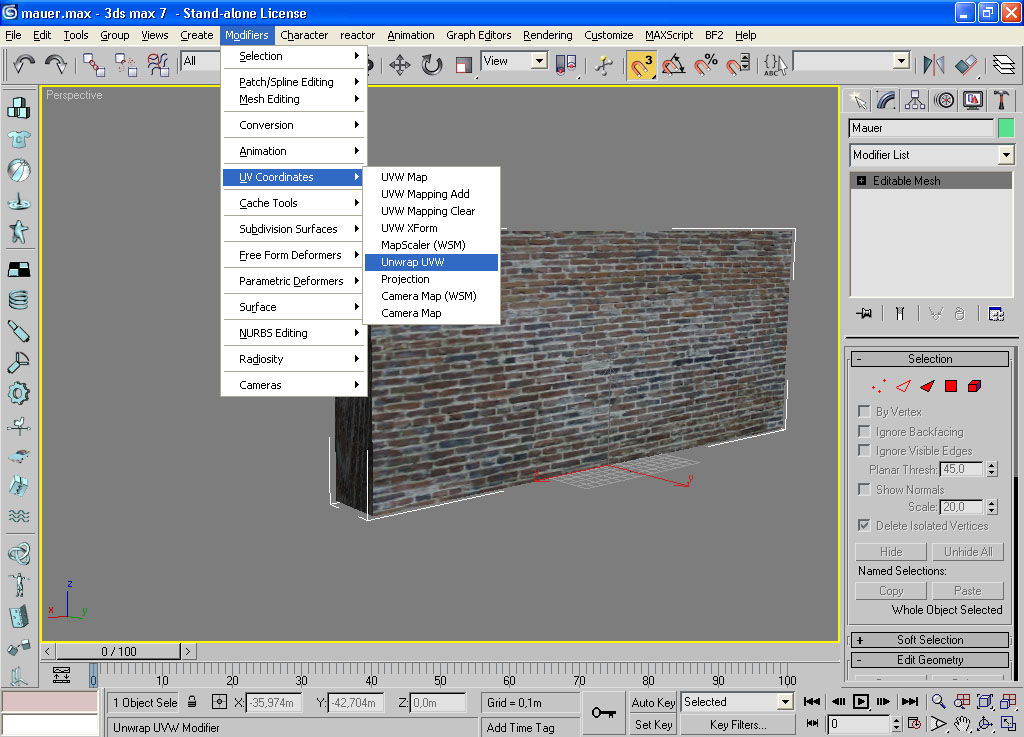The image size is (1024, 737).
Task: Click the Play Animation button
Action: [x=861, y=702]
